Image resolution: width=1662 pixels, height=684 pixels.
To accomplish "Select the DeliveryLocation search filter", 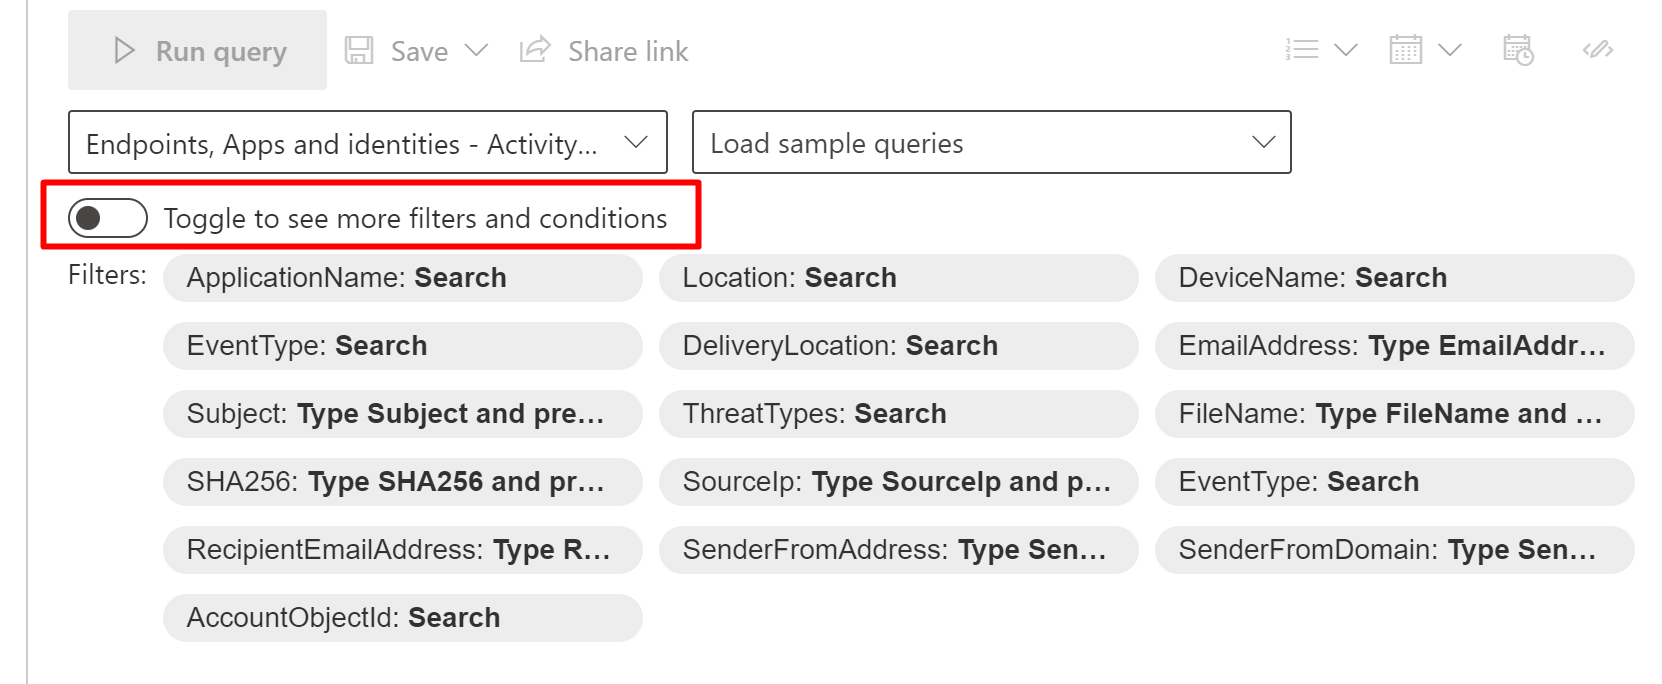I will coord(898,346).
